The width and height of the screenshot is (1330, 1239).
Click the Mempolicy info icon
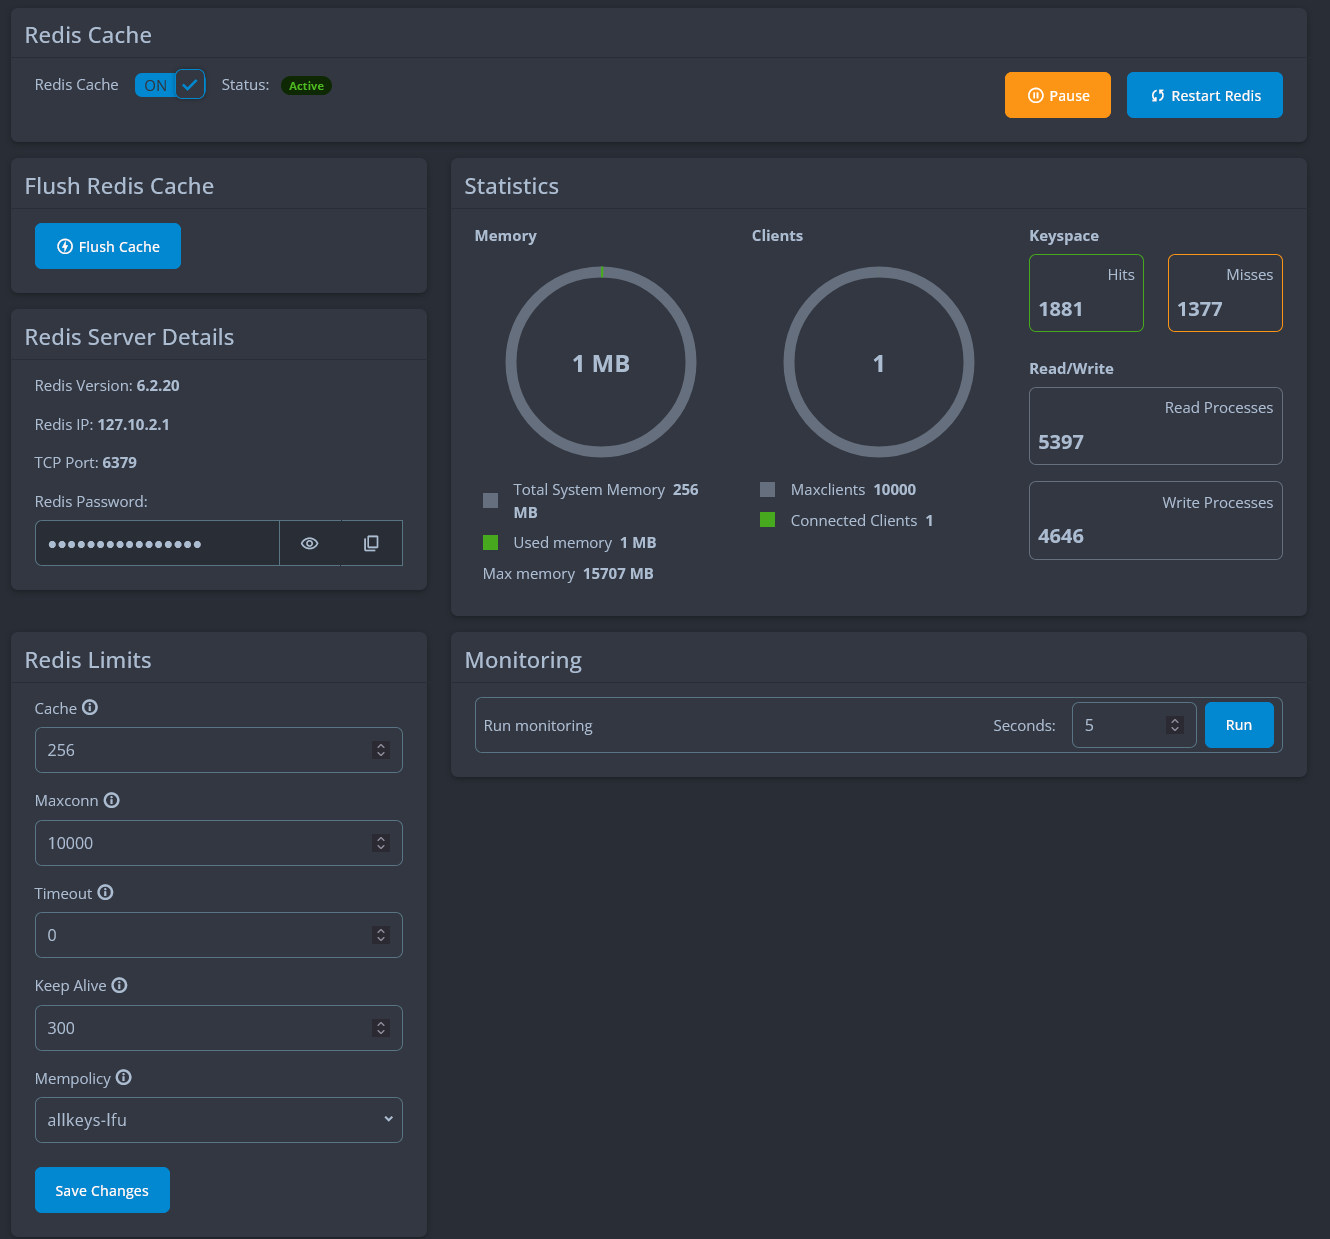coord(124,1078)
